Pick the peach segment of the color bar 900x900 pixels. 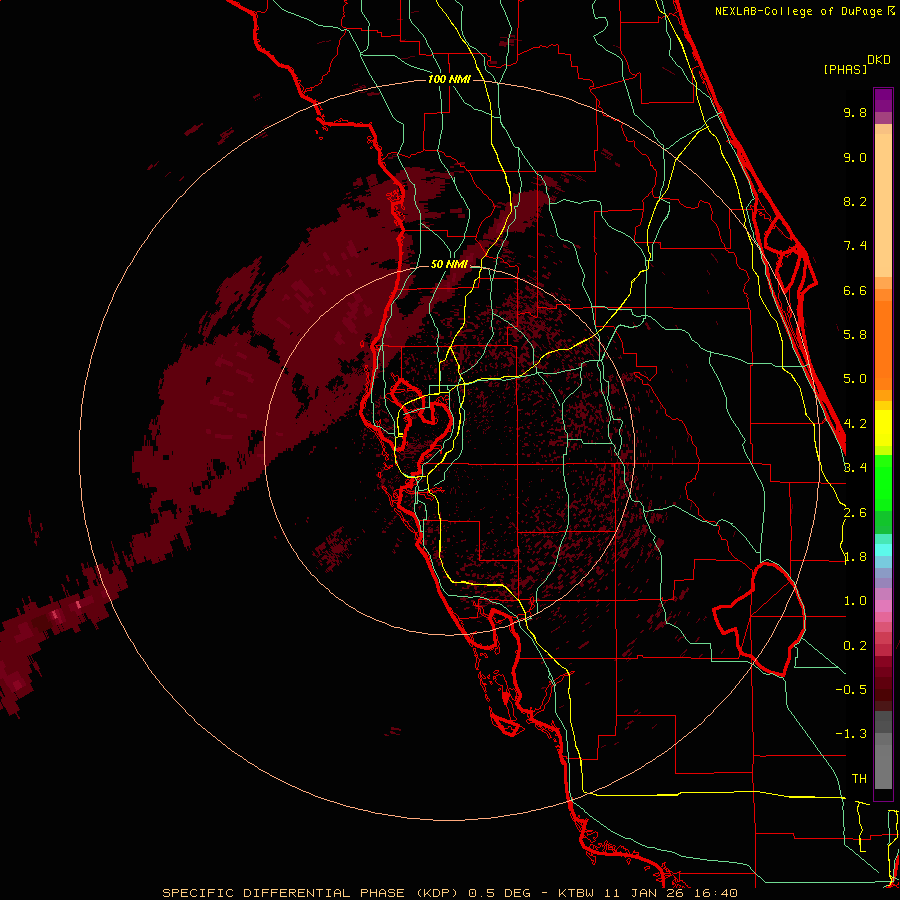coord(883,201)
